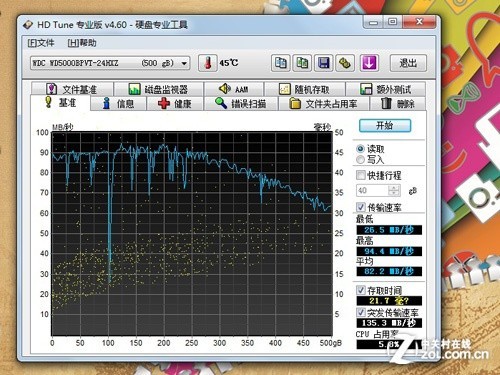Switch to the 磁盘监视器 tab
The height and width of the screenshot is (375, 500).
(159, 89)
